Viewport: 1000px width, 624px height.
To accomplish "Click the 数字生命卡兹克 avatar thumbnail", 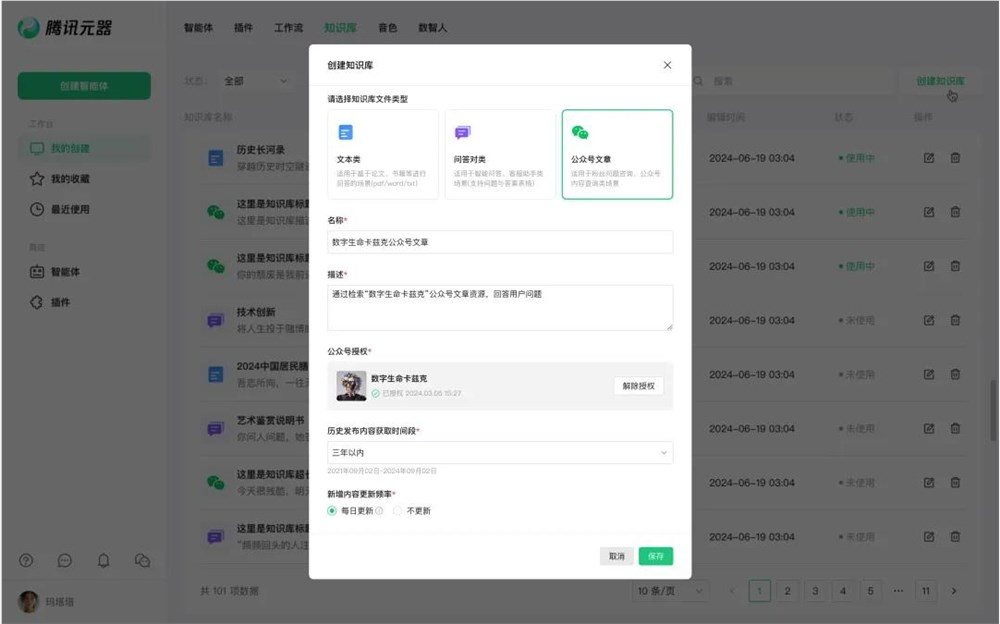I will pyautogui.click(x=351, y=384).
